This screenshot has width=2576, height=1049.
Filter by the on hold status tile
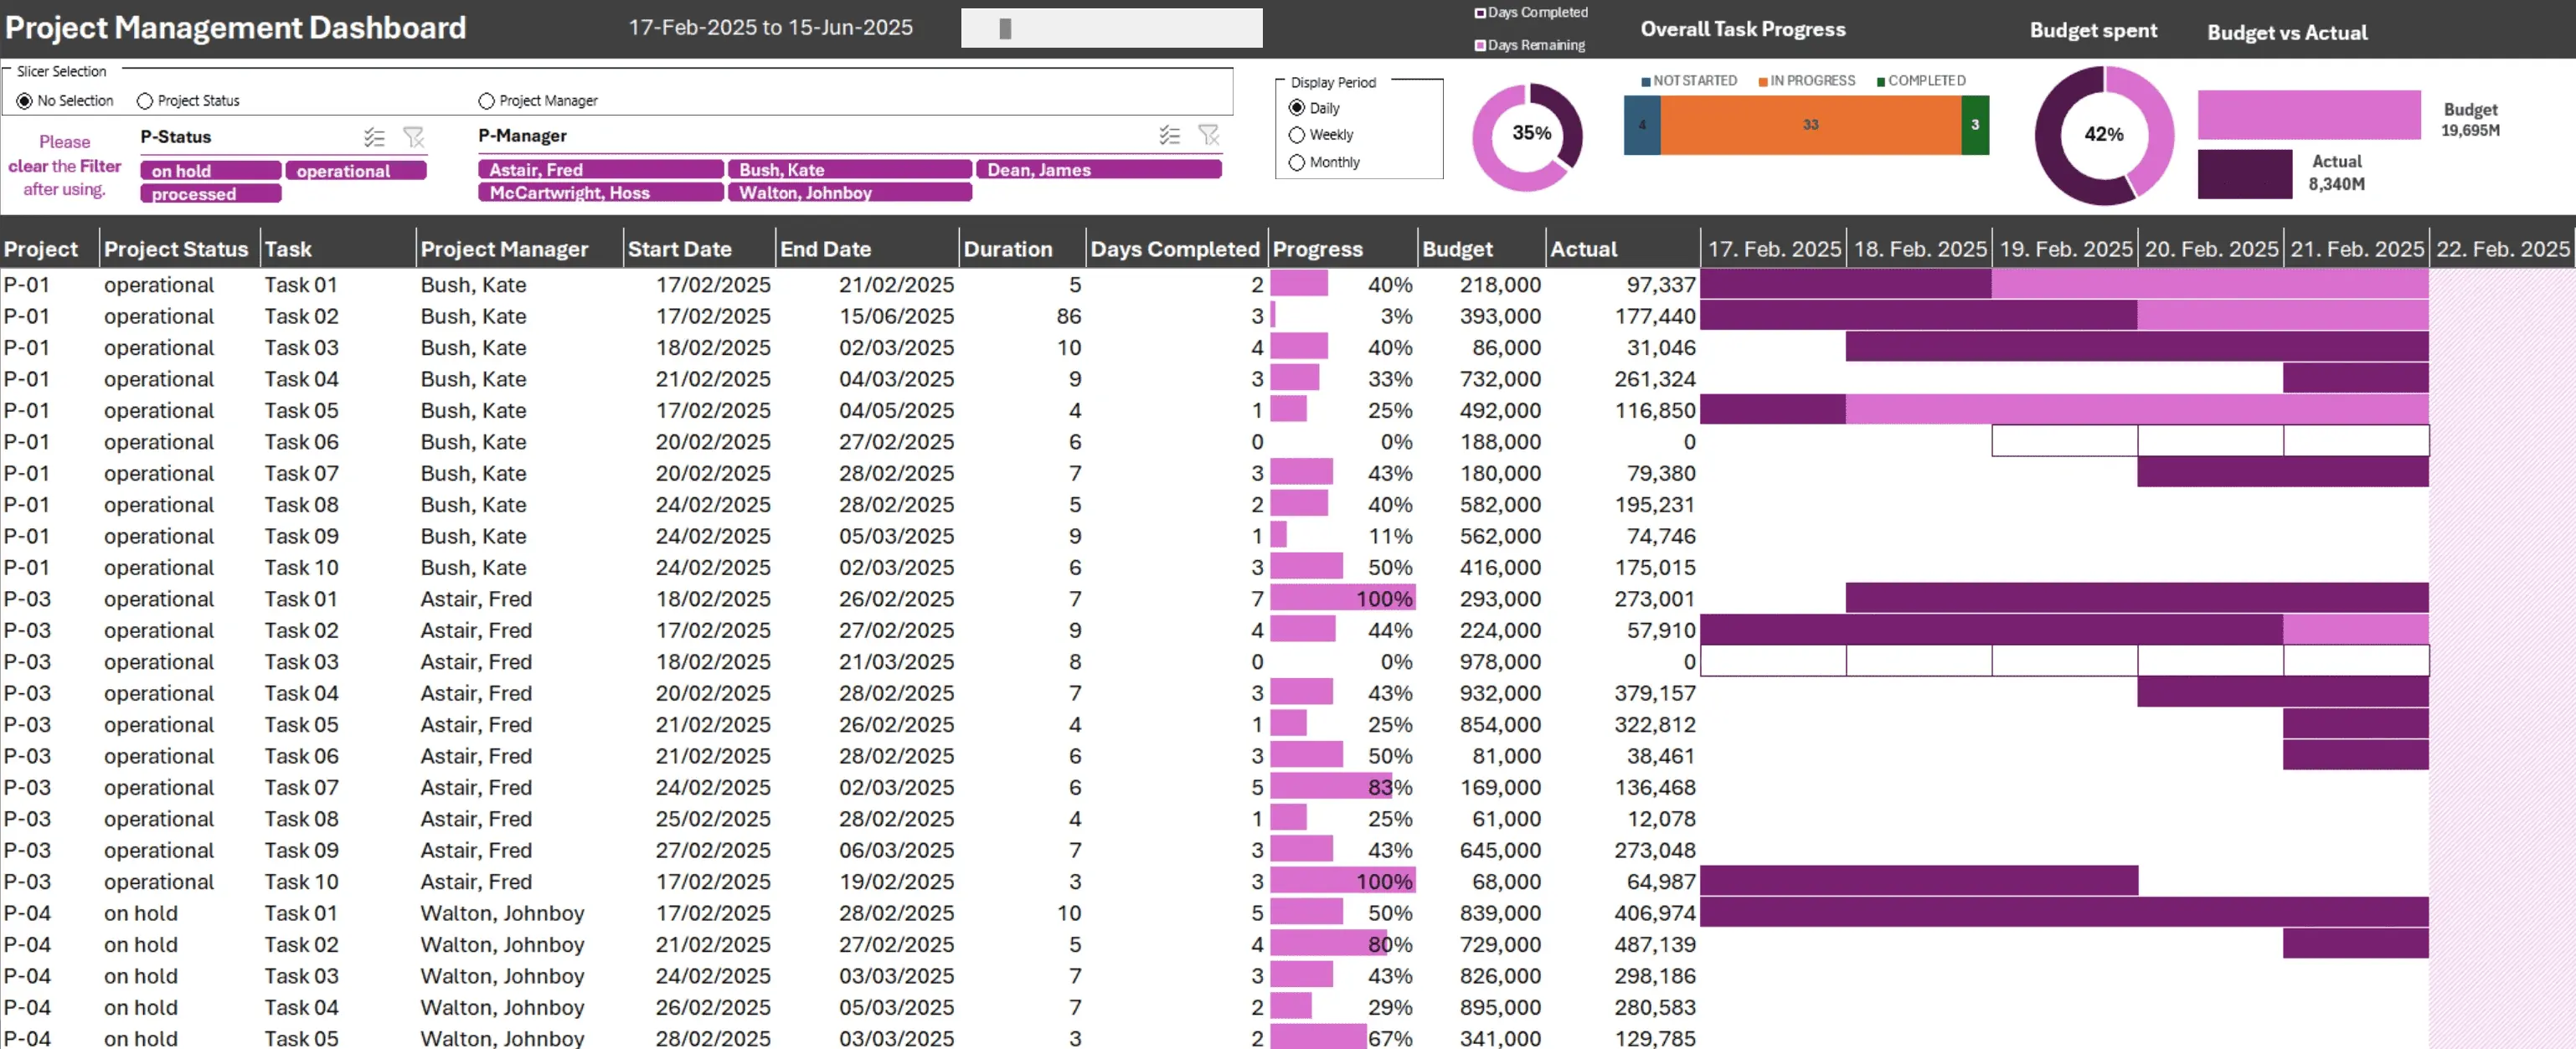(x=210, y=170)
